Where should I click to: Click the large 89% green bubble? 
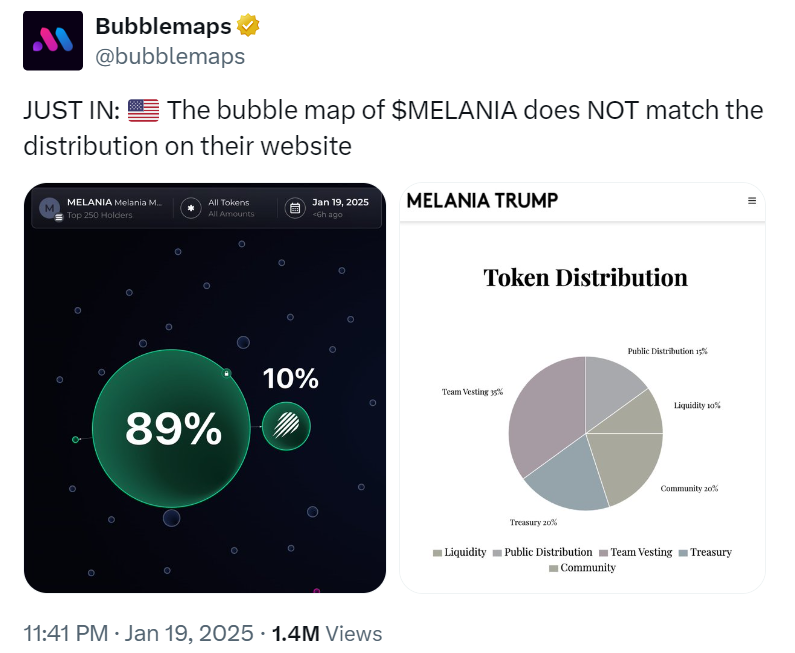tap(172, 428)
